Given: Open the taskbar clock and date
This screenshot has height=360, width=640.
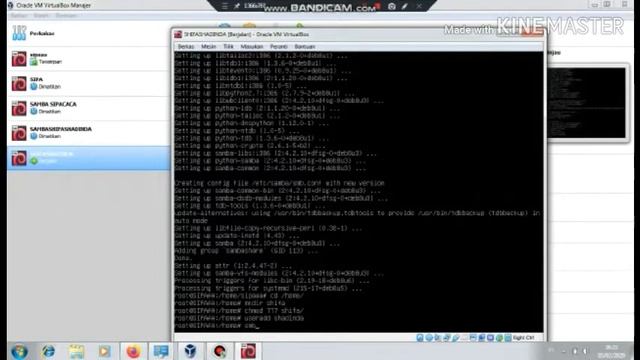Looking at the screenshot, I should [611, 351].
